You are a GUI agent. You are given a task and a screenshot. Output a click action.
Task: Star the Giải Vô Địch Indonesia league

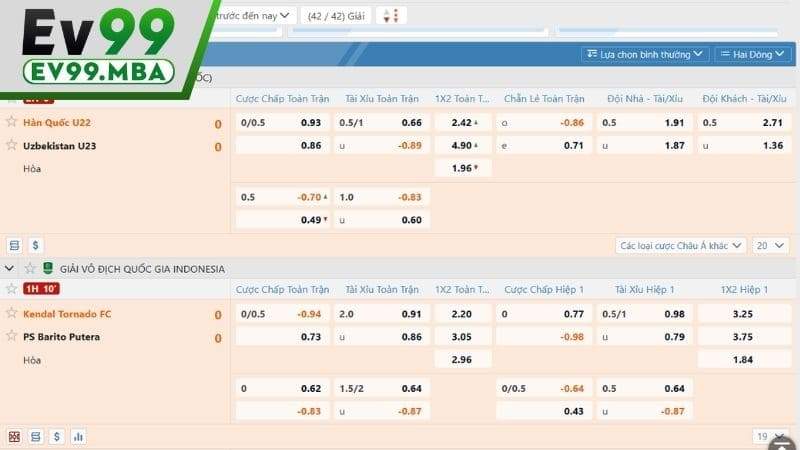coord(29,269)
